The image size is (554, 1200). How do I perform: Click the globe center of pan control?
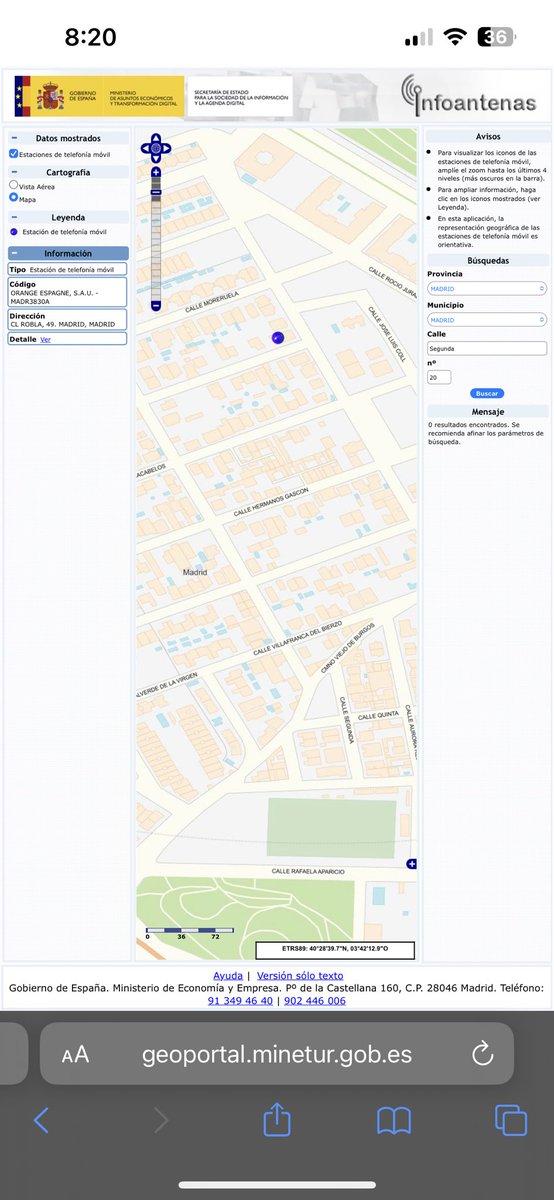pyautogui.click(x=156, y=149)
